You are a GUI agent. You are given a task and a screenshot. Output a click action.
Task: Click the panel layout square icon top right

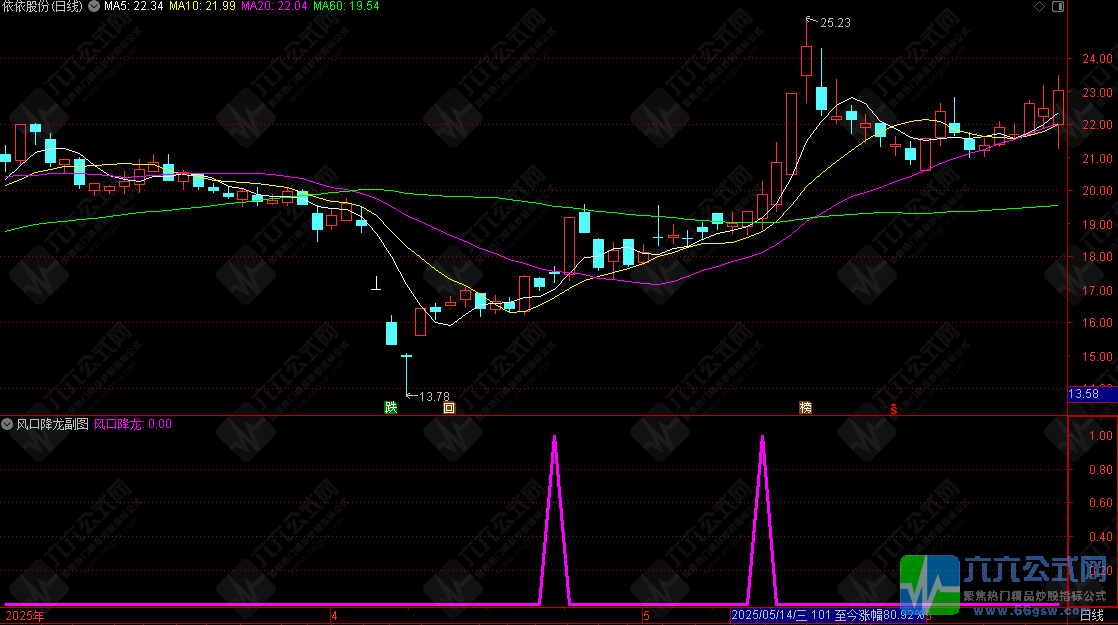pos(1058,6)
